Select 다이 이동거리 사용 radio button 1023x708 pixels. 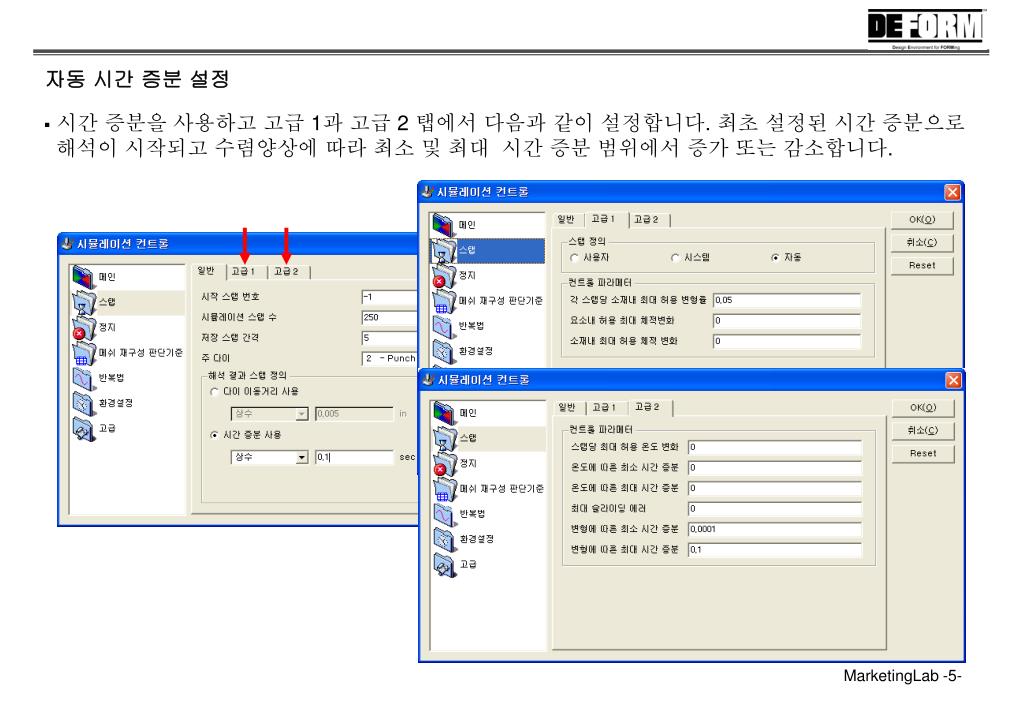coord(214,392)
